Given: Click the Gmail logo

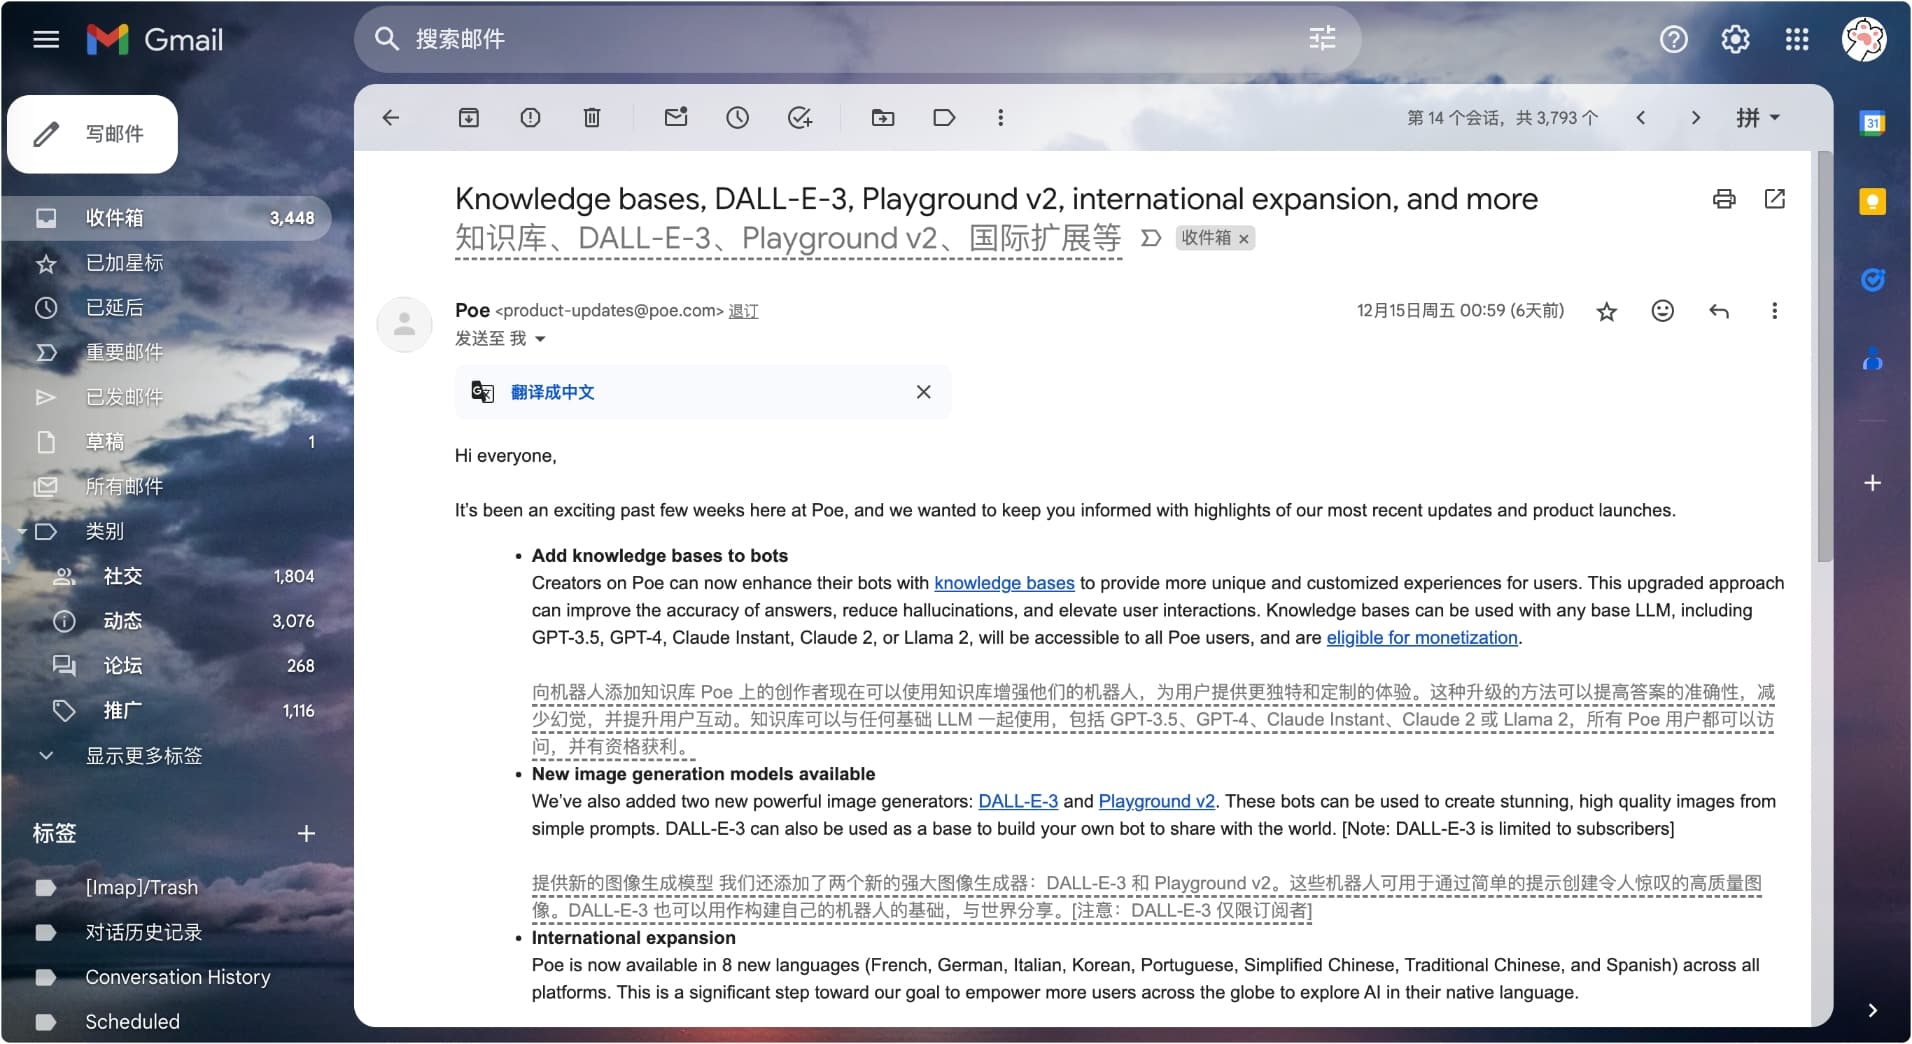Looking at the screenshot, I should [155, 39].
